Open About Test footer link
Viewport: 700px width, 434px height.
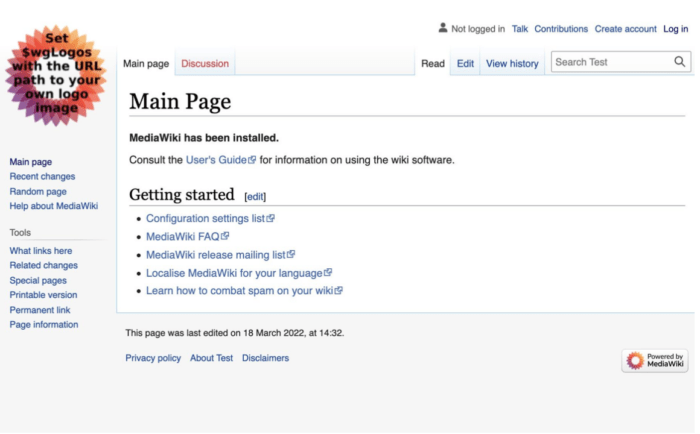coord(211,358)
